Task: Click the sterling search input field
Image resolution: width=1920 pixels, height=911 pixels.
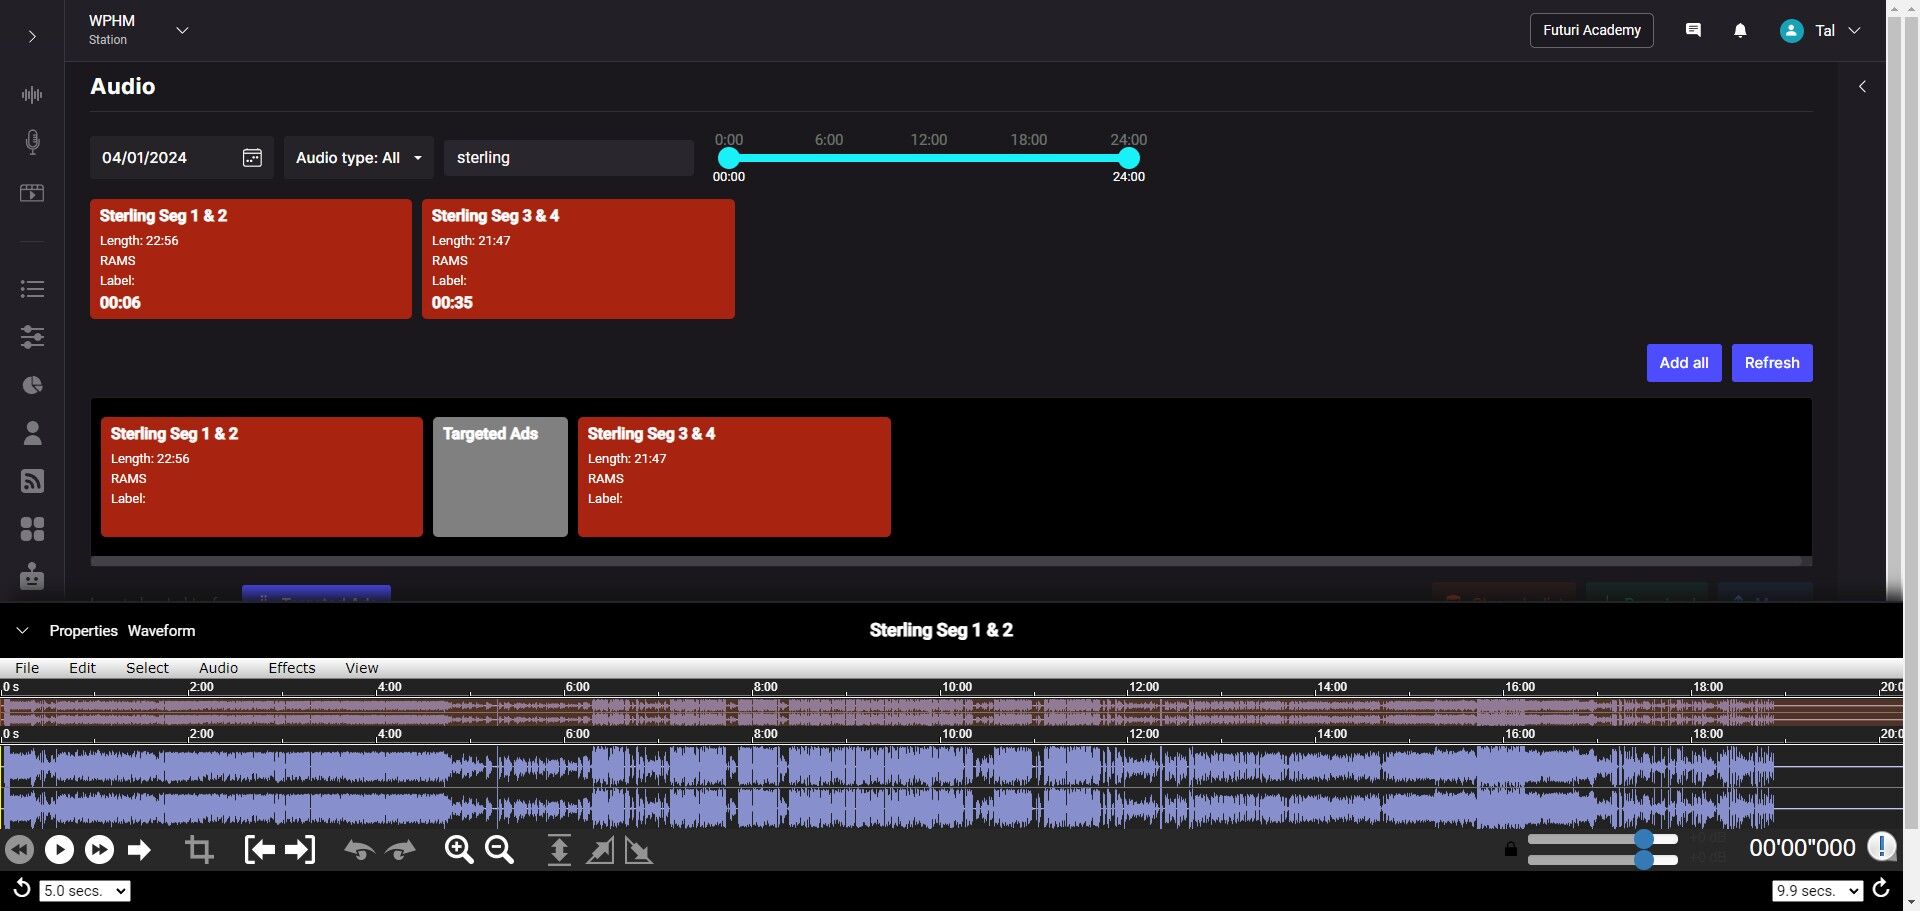Action: tap(568, 158)
